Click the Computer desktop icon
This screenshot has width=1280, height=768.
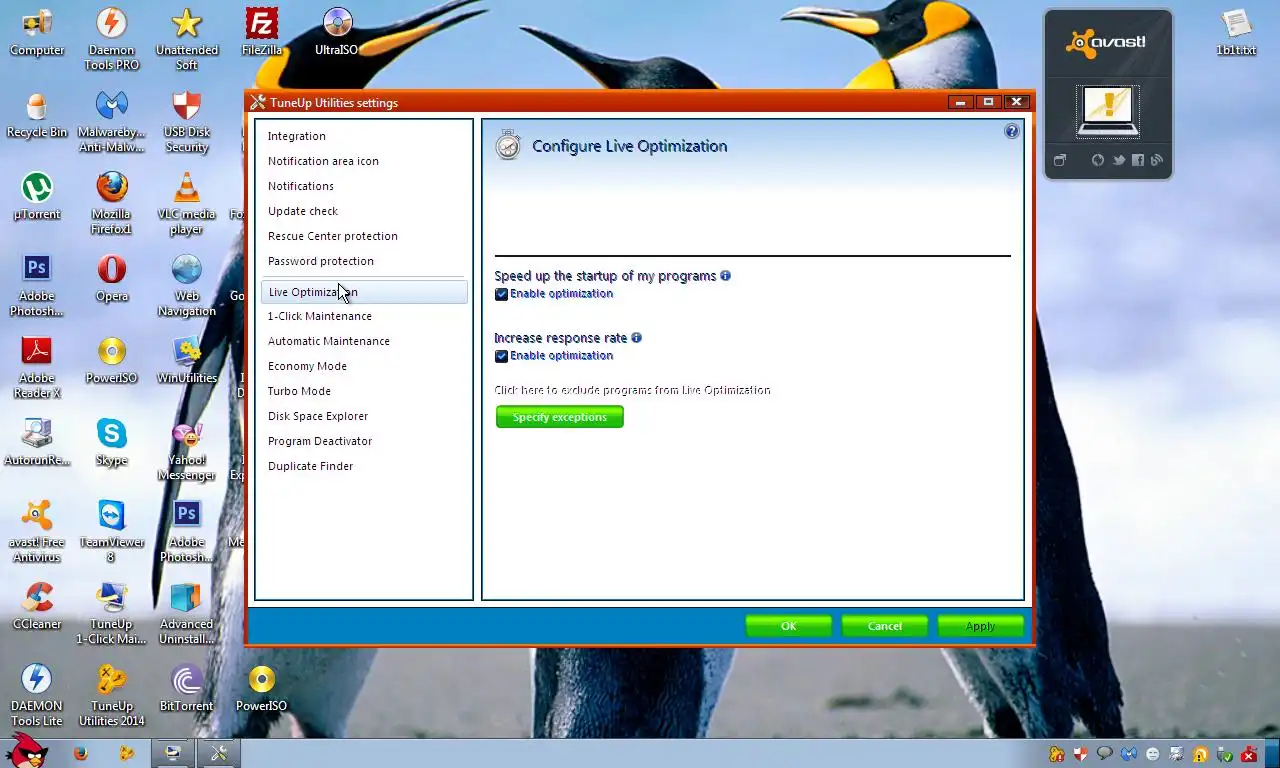pyautogui.click(x=37, y=32)
